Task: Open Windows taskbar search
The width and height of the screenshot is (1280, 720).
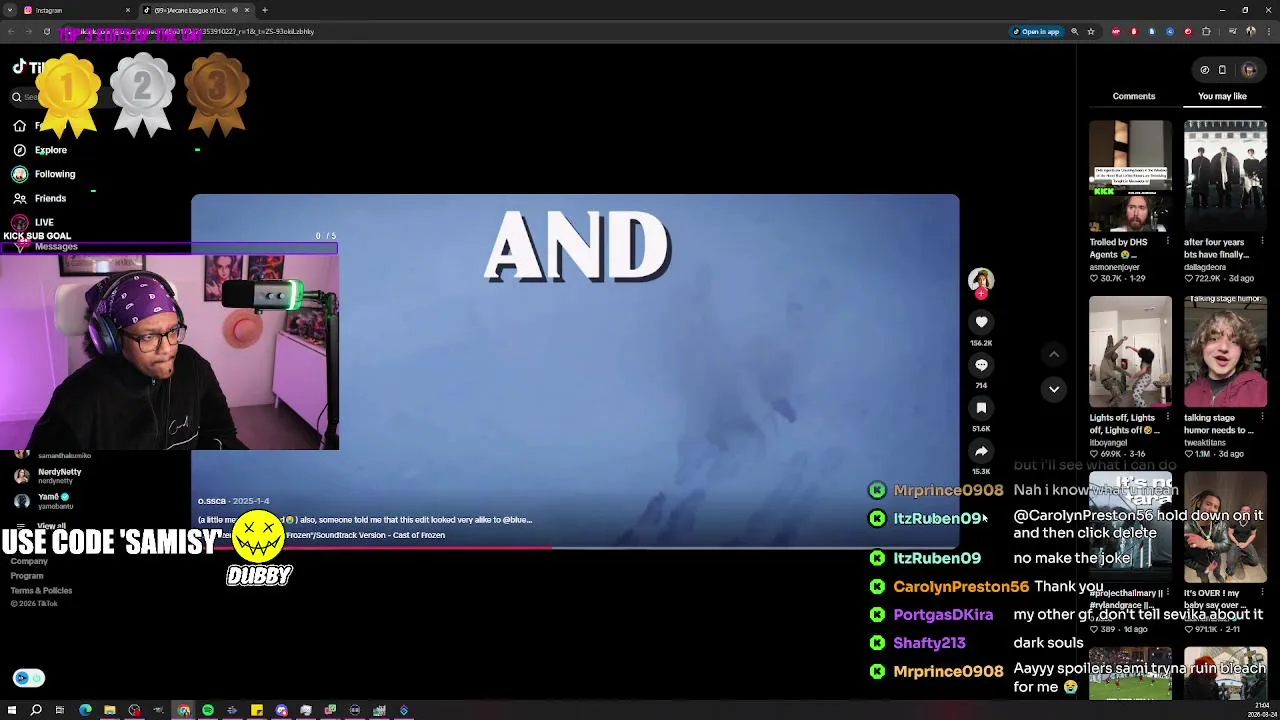Action: (x=36, y=710)
